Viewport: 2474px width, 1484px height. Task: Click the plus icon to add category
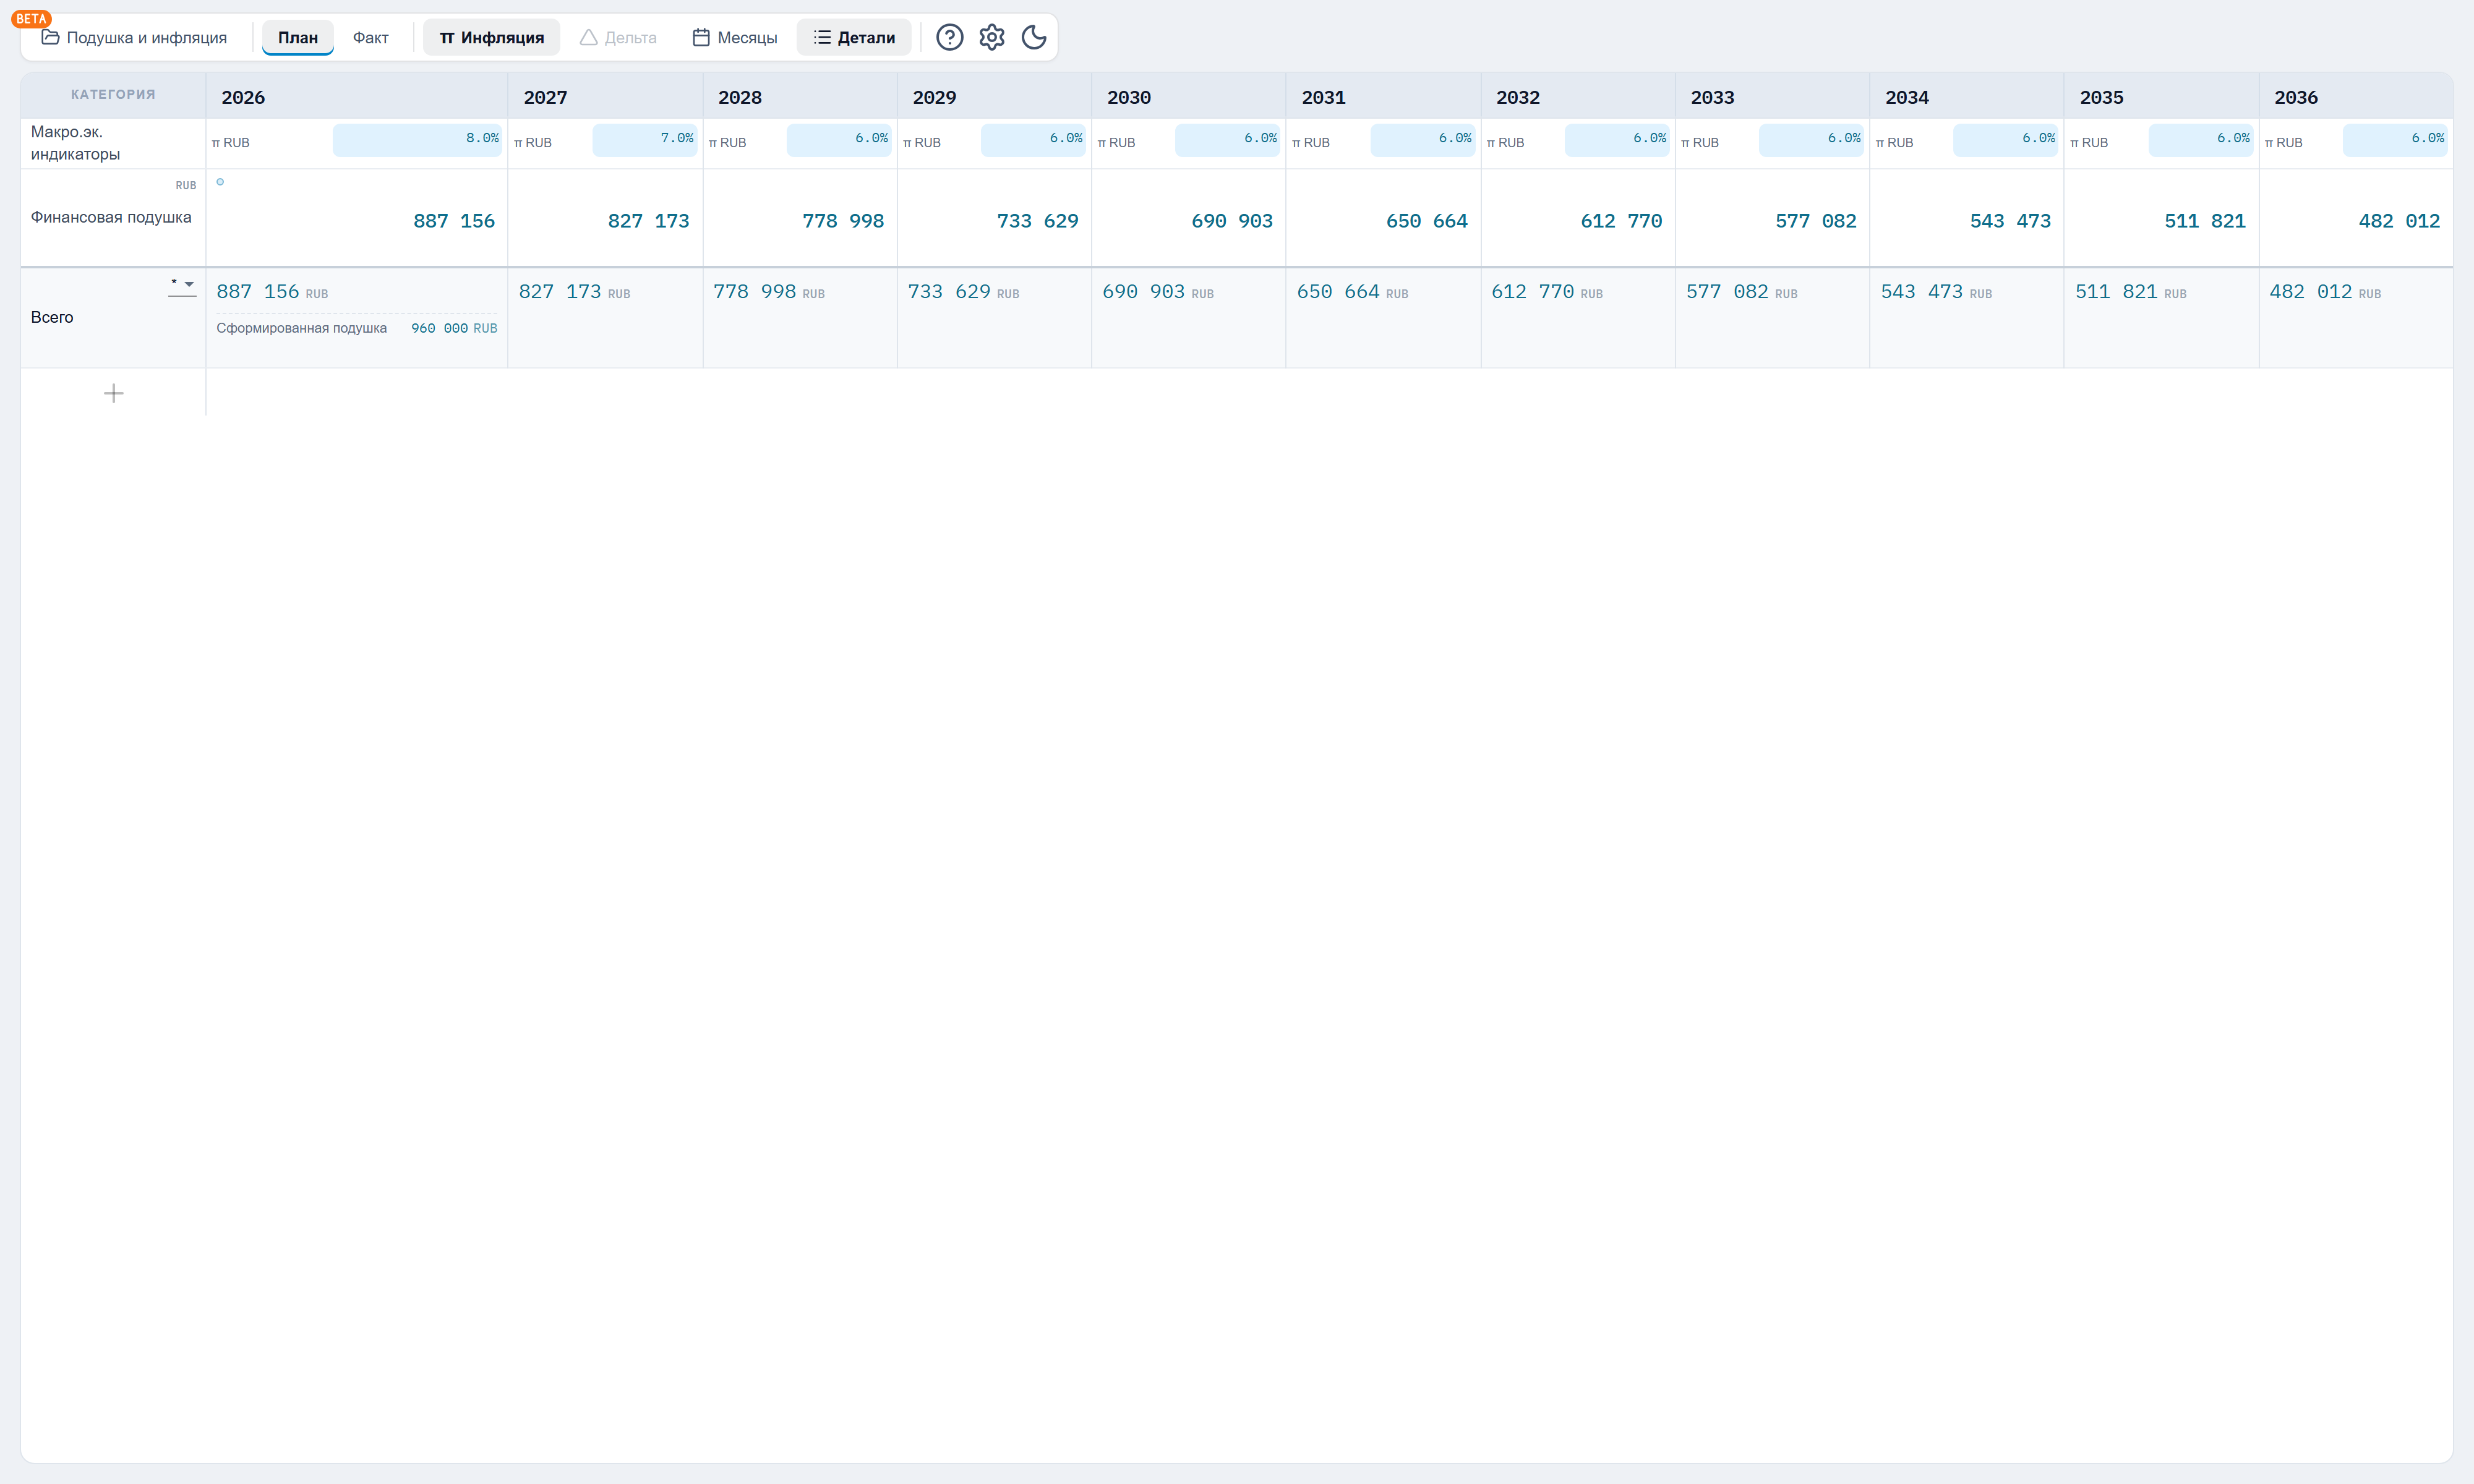pyautogui.click(x=114, y=393)
